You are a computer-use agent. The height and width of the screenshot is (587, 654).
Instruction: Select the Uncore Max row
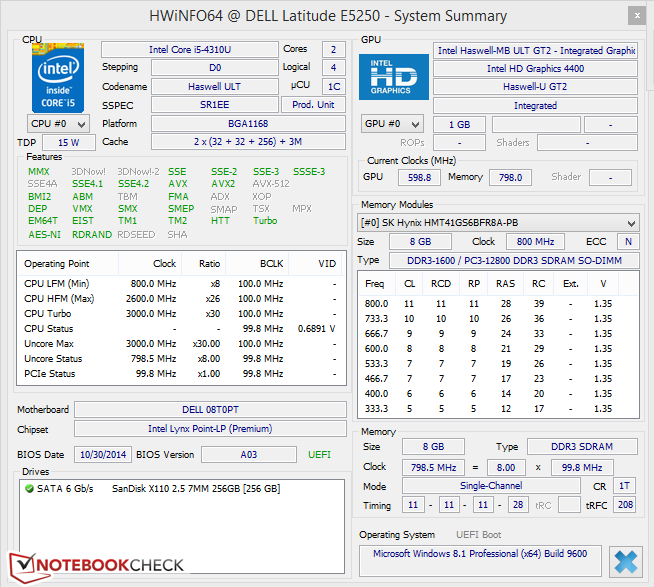click(x=181, y=344)
